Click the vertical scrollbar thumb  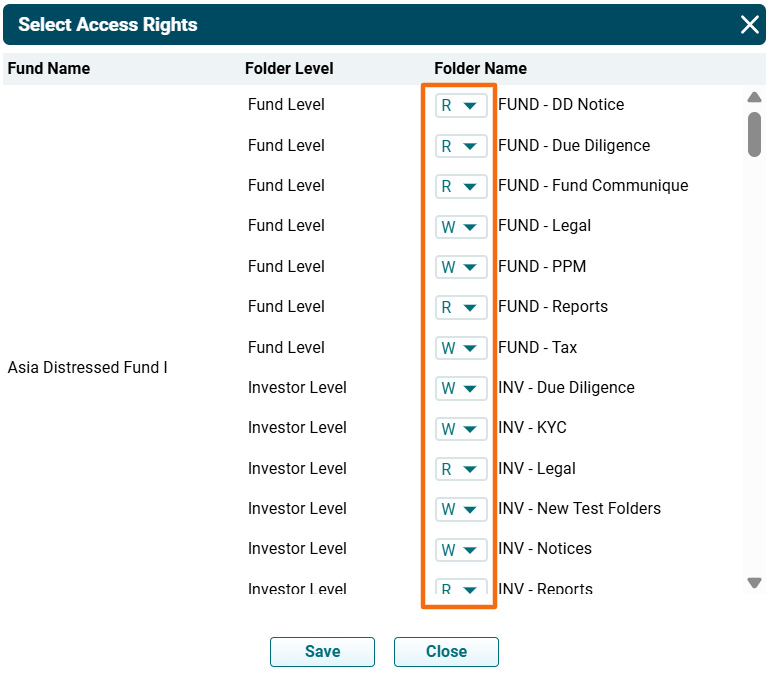coord(755,134)
